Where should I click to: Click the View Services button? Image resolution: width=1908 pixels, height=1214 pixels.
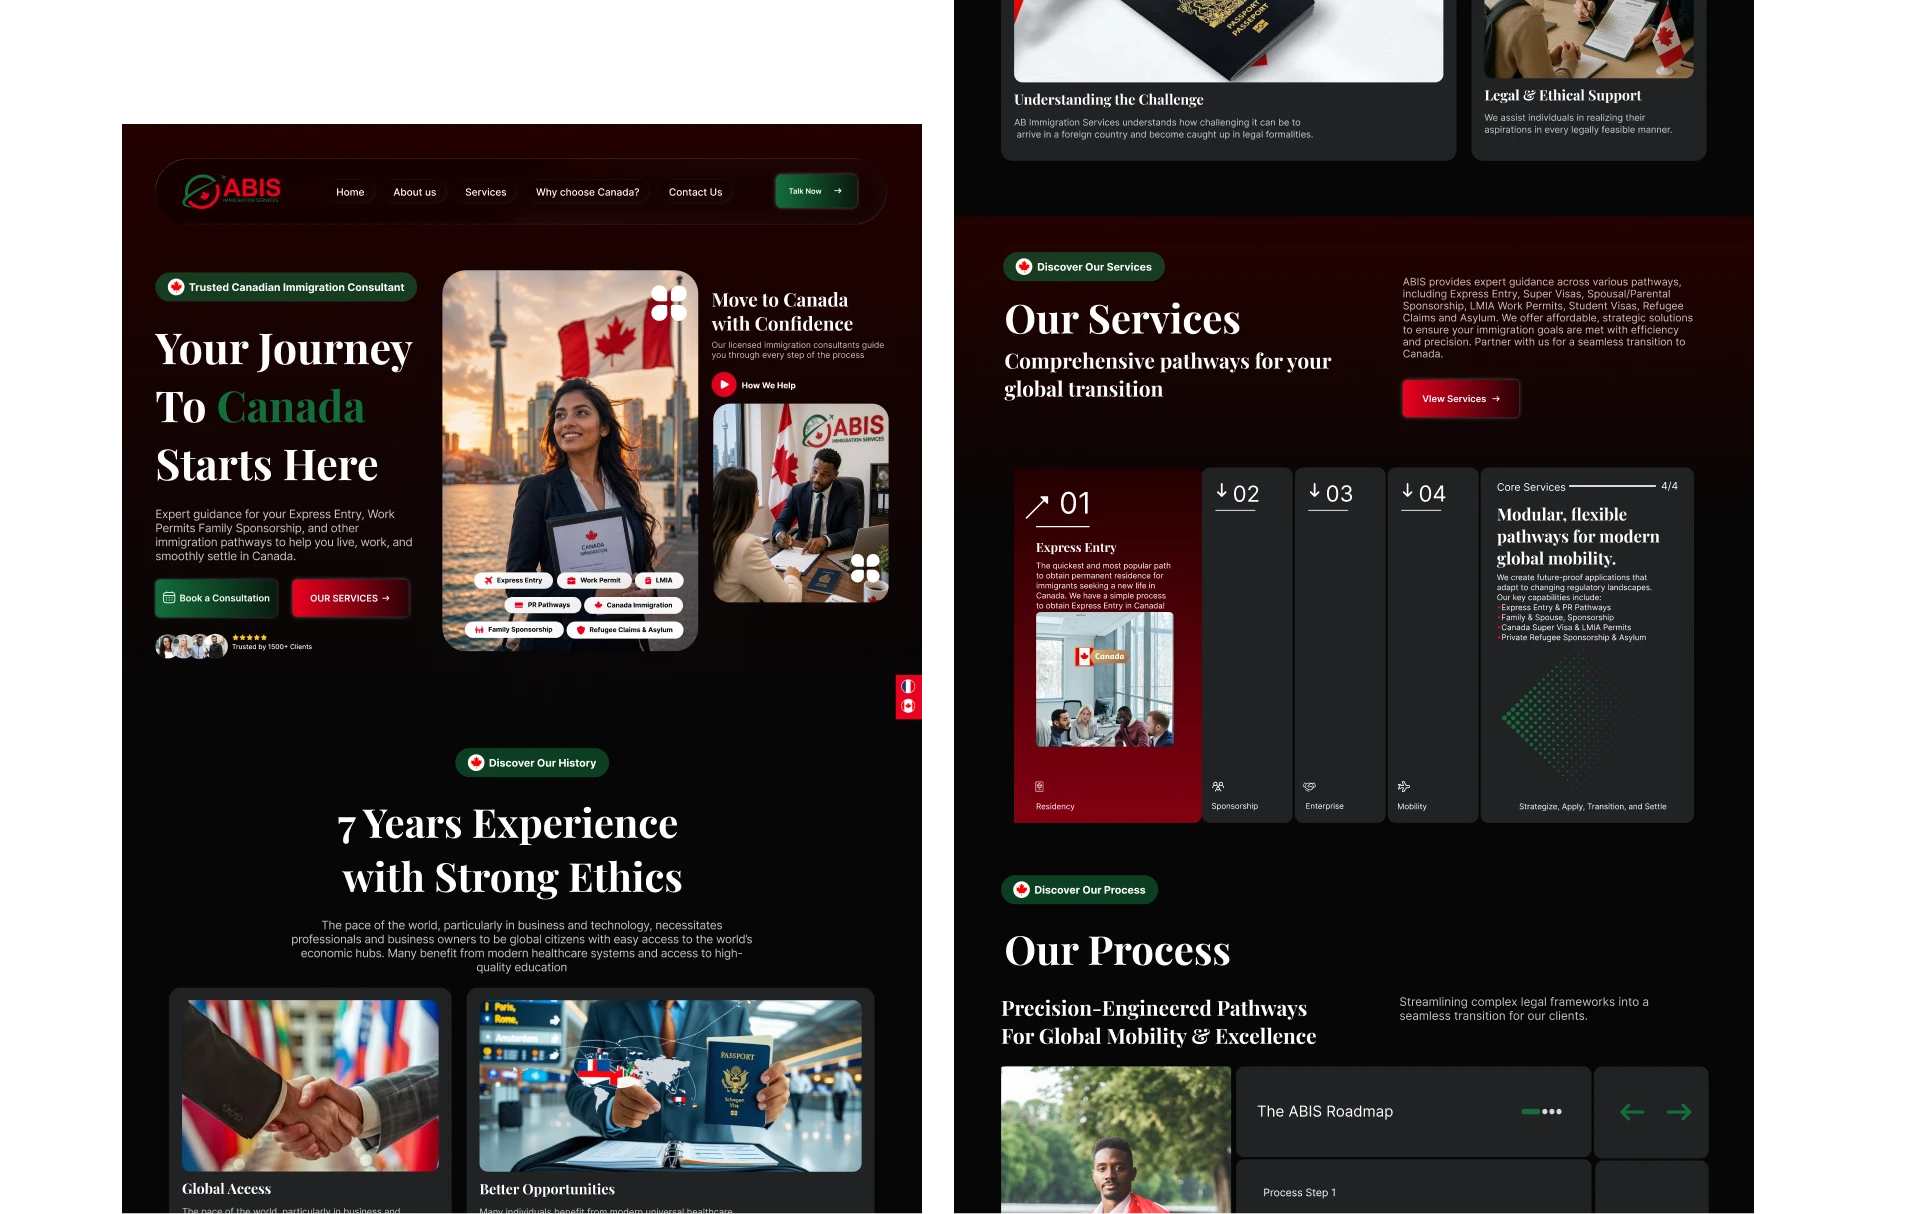(1460, 399)
